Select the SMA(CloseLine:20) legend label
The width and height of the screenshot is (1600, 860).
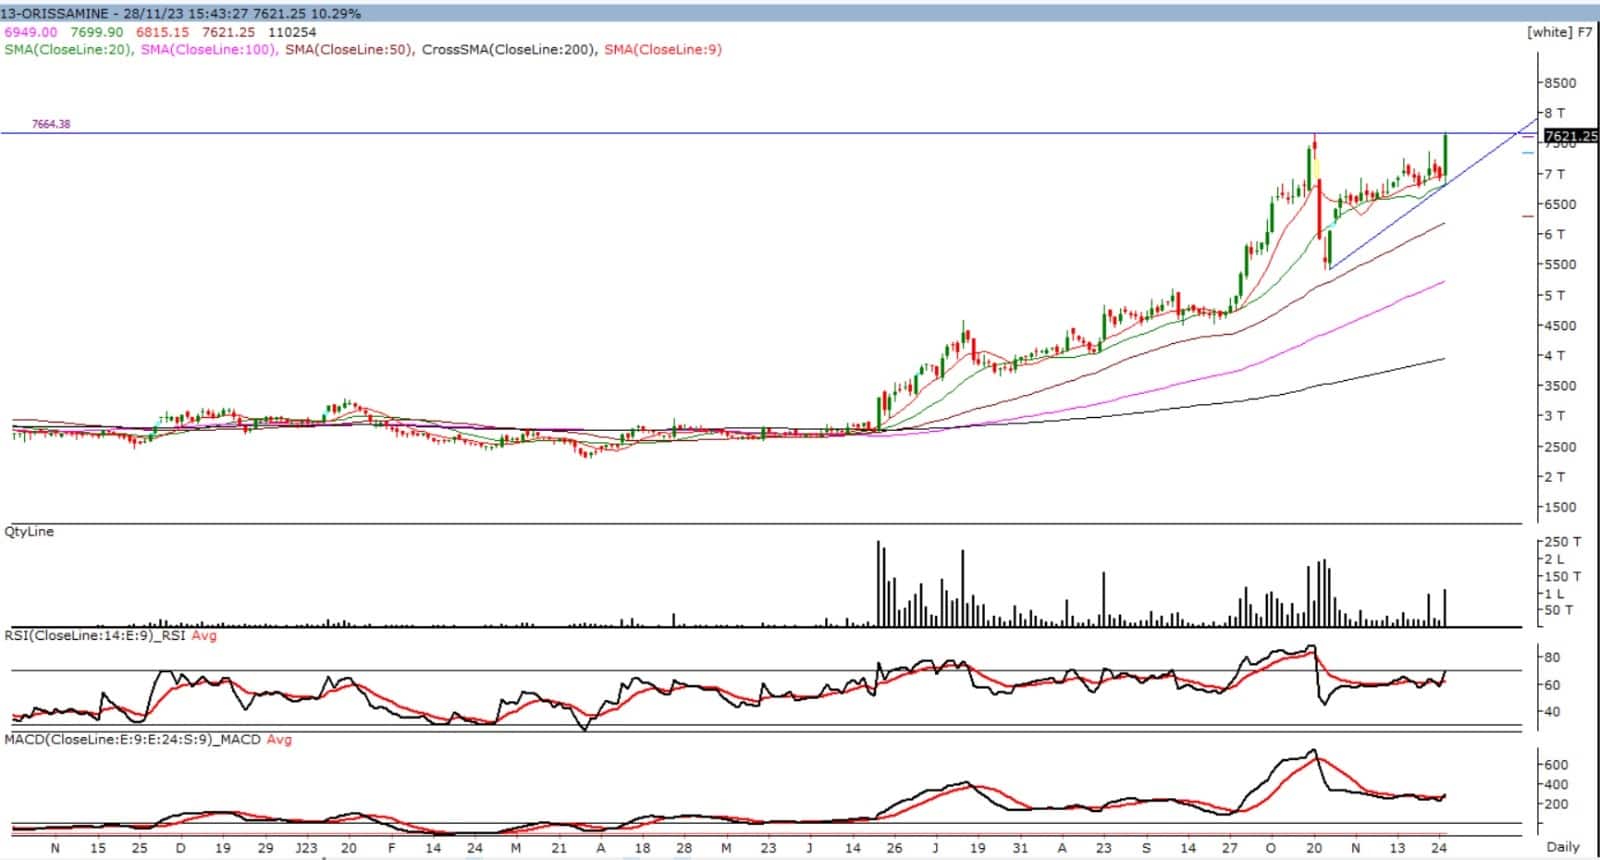click(68, 49)
